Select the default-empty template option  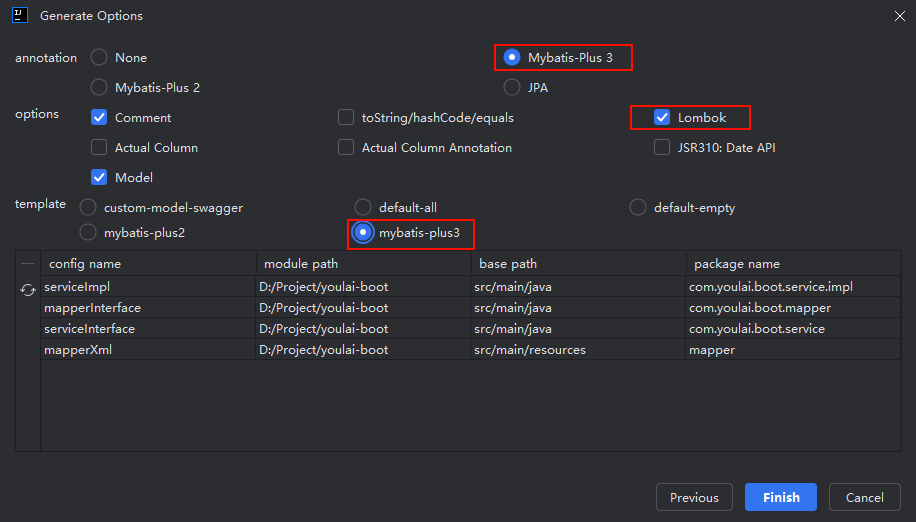coord(638,207)
